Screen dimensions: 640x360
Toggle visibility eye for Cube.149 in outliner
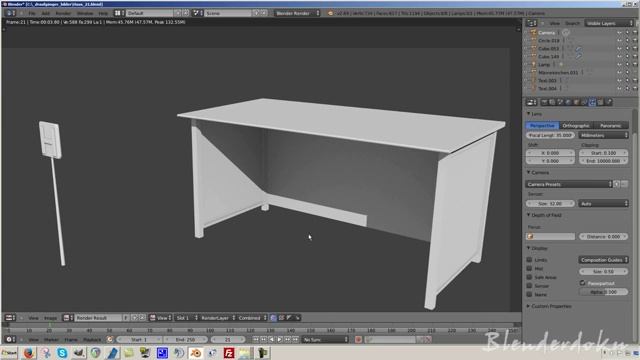[619, 56]
